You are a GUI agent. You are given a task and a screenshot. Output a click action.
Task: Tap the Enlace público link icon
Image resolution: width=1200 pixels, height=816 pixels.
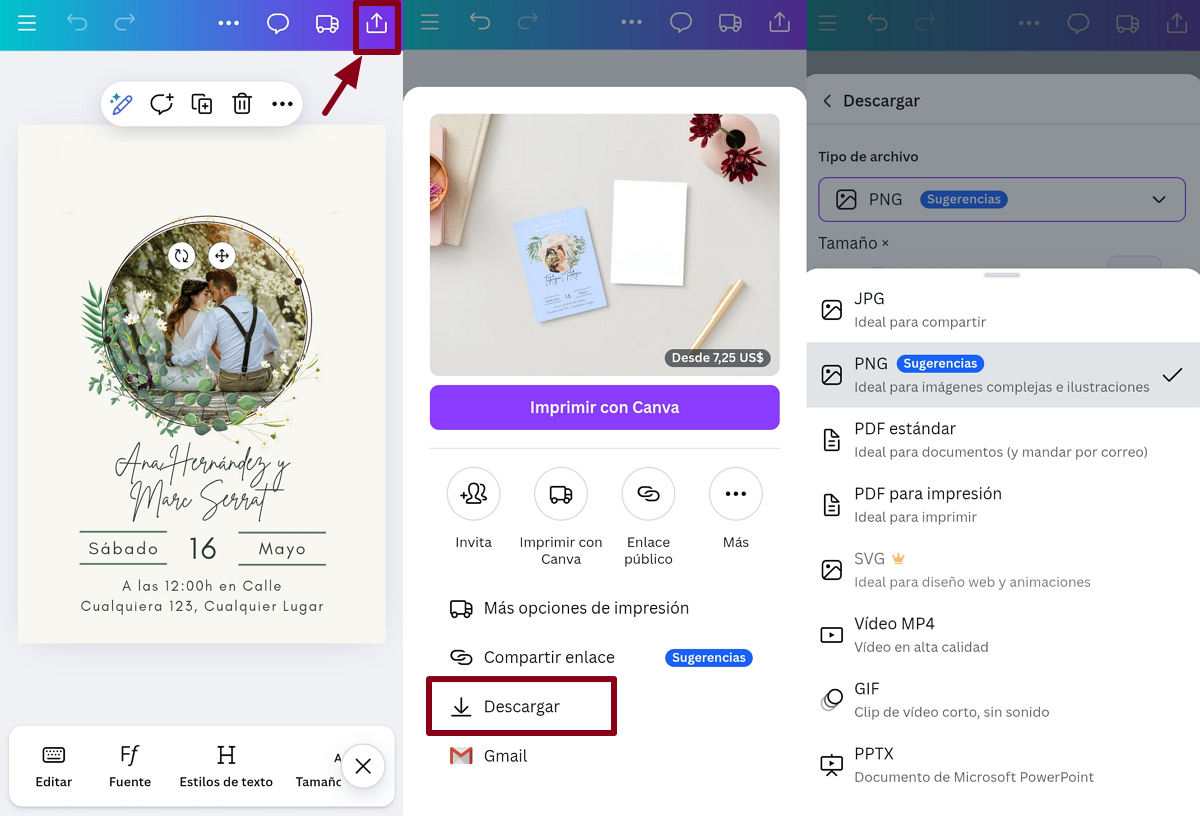[648, 494]
